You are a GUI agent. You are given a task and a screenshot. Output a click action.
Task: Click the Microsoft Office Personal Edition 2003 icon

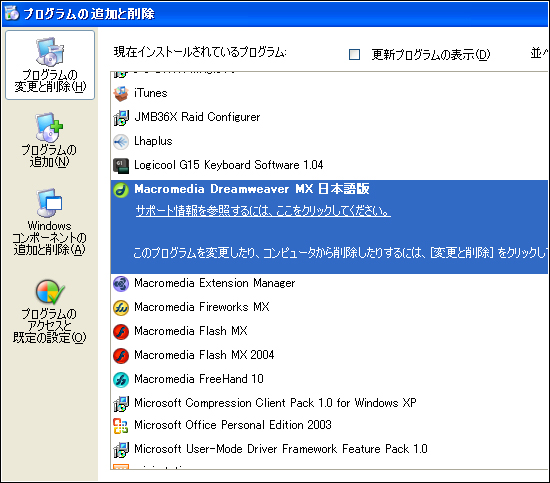click(121, 425)
